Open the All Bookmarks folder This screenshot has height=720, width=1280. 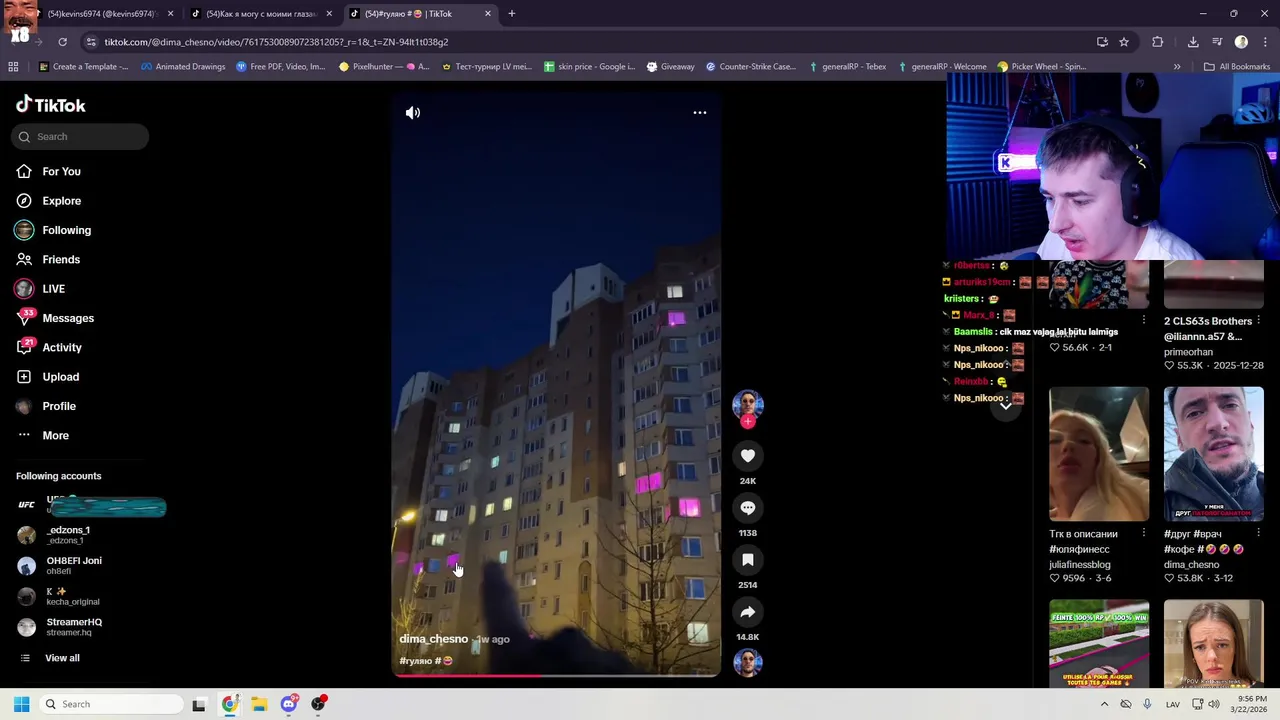tap(1237, 67)
